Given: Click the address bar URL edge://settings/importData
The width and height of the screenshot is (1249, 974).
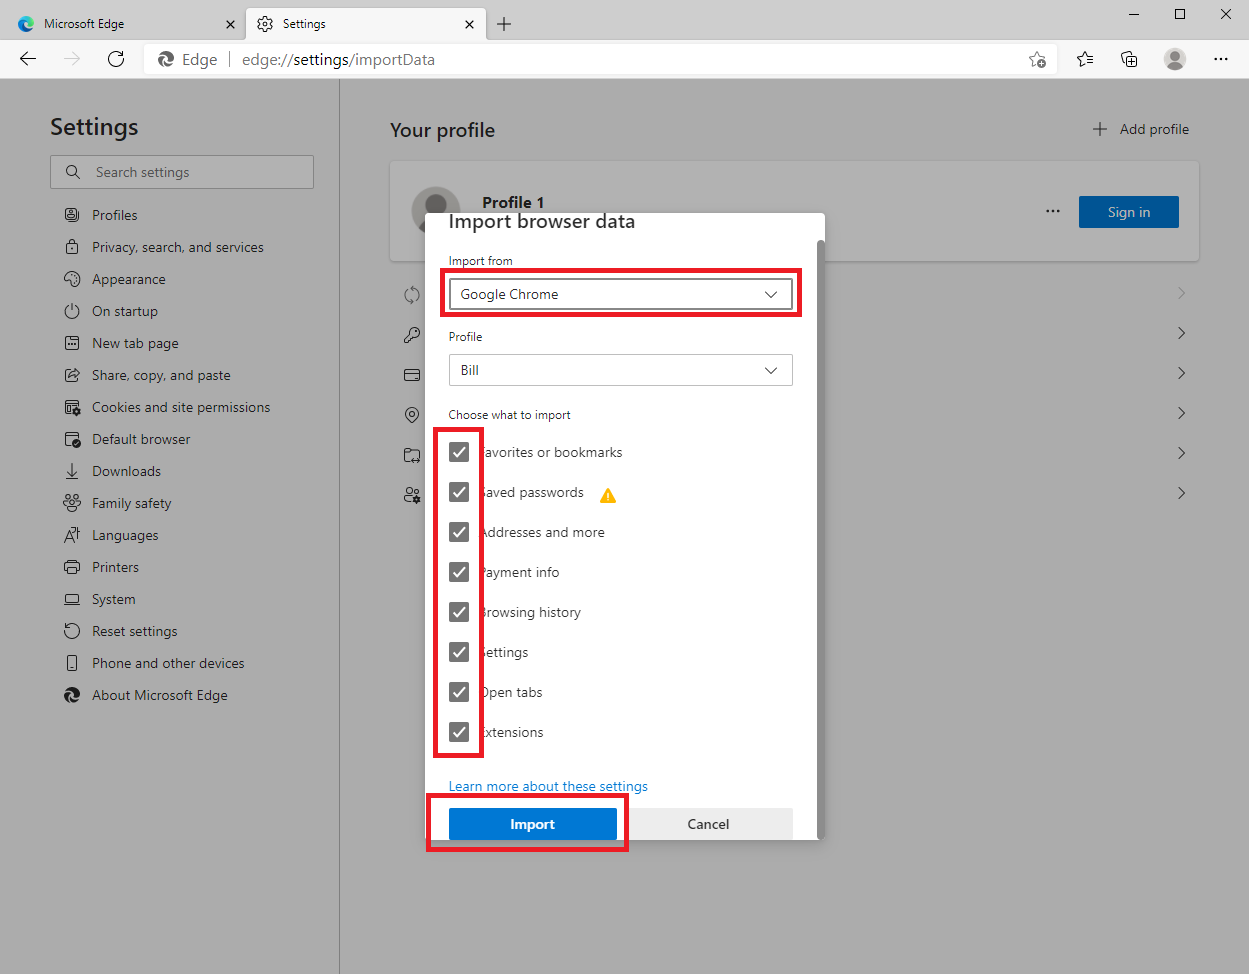Looking at the screenshot, I should pos(338,59).
